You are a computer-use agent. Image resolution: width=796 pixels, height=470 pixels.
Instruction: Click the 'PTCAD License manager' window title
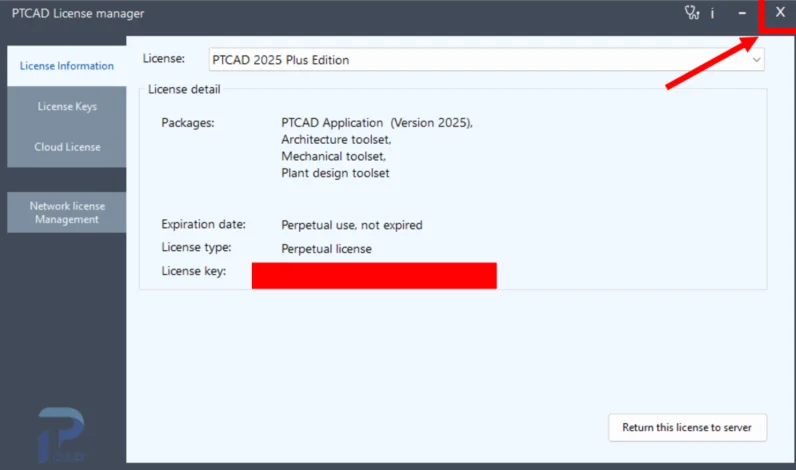click(78, 13)
